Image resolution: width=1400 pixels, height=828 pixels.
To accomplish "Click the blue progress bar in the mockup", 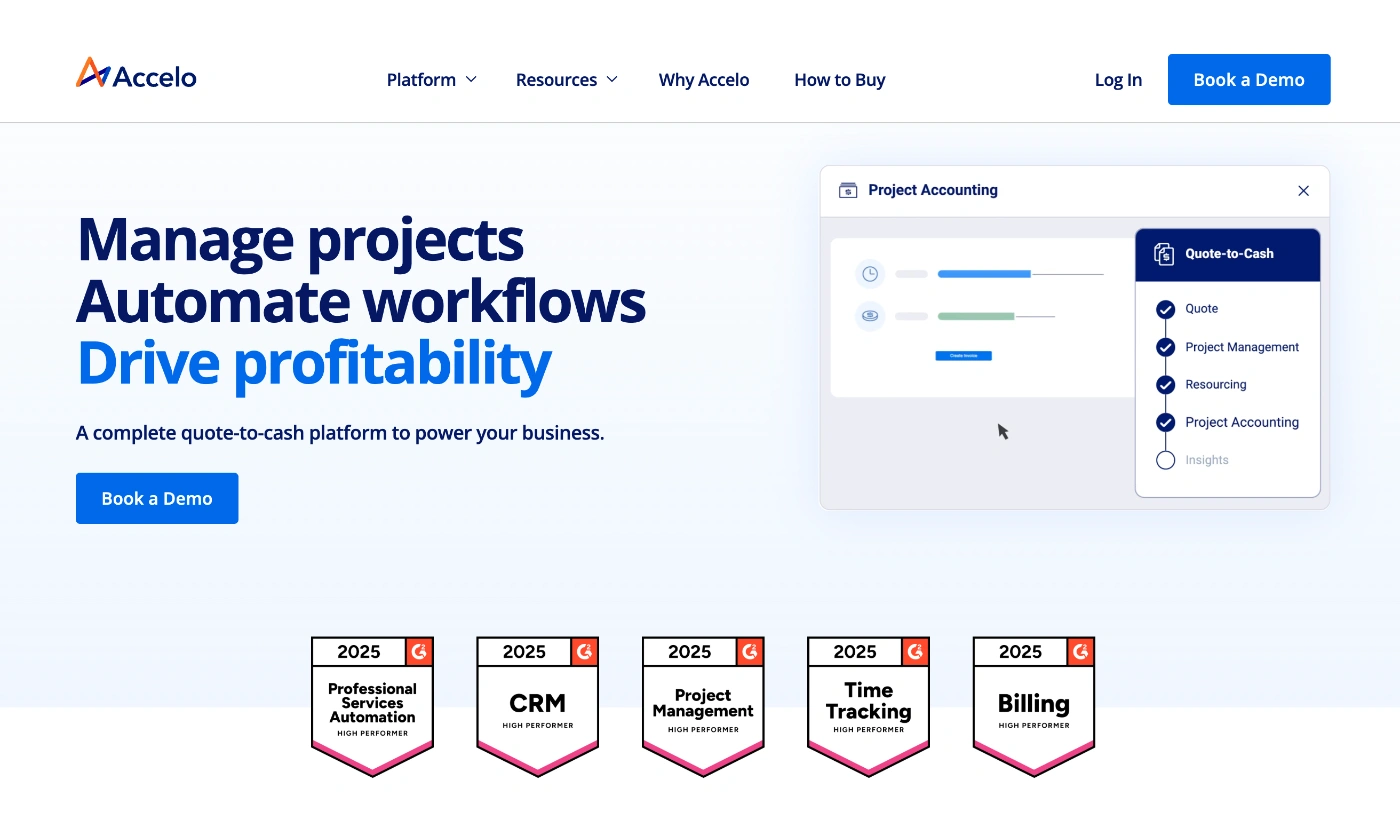I will click(984, 274).
